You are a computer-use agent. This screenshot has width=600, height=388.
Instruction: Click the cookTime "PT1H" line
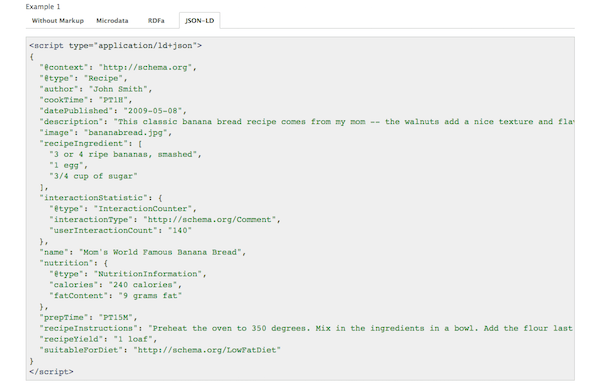coord(86,100)
